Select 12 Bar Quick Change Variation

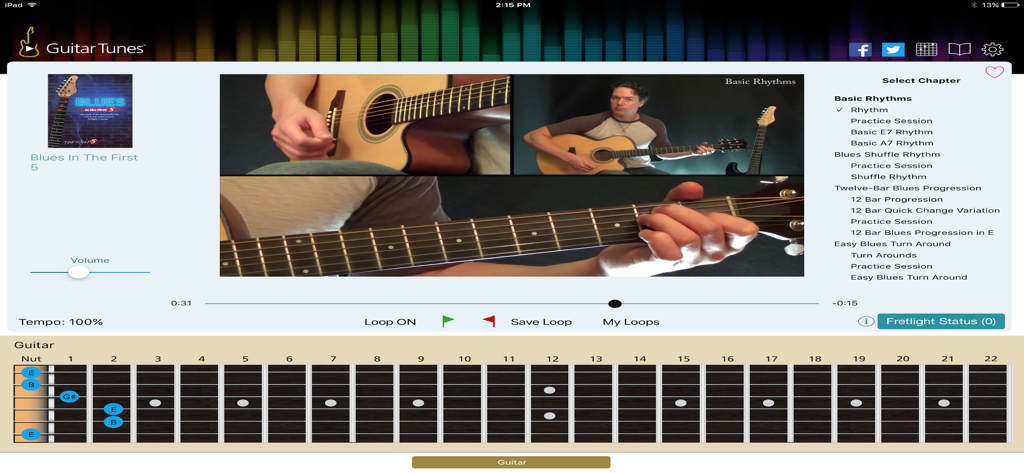[925, 210]
